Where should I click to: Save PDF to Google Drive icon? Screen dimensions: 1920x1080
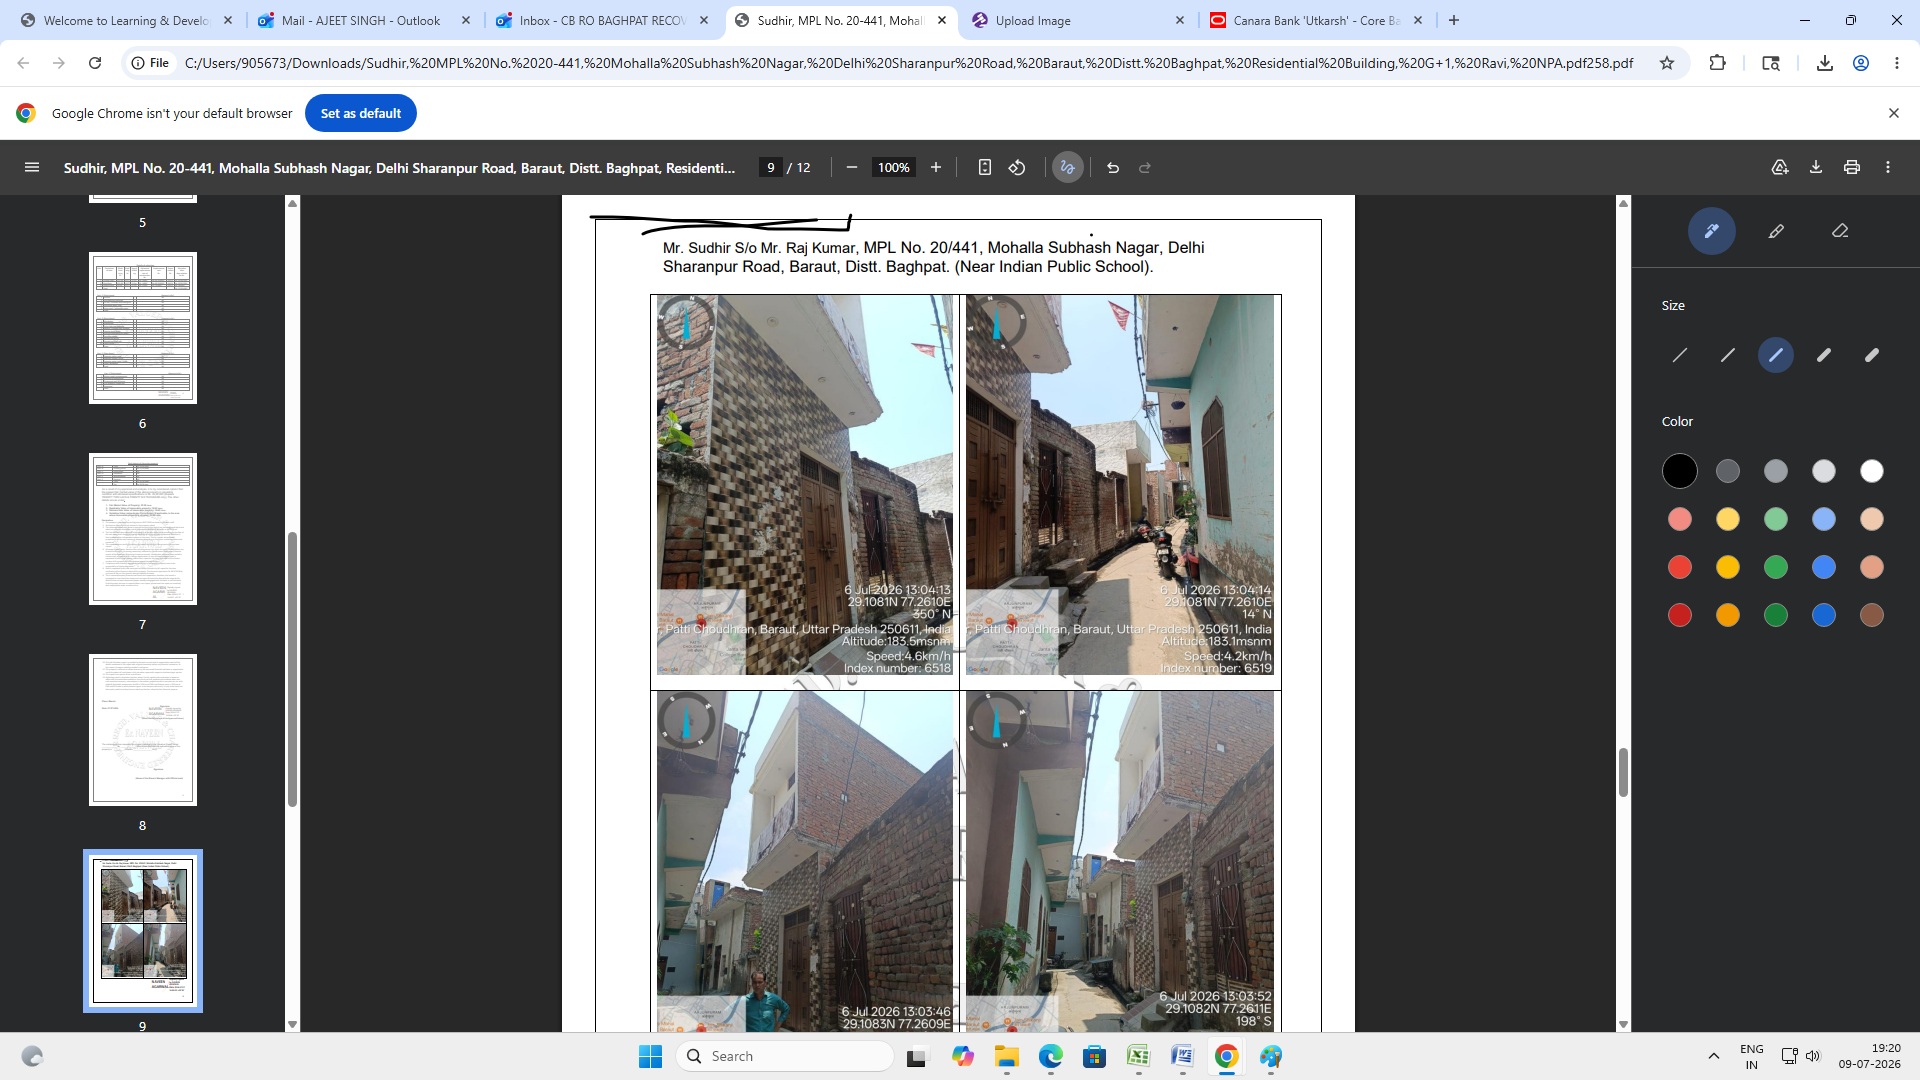(x=1780, y=168)
